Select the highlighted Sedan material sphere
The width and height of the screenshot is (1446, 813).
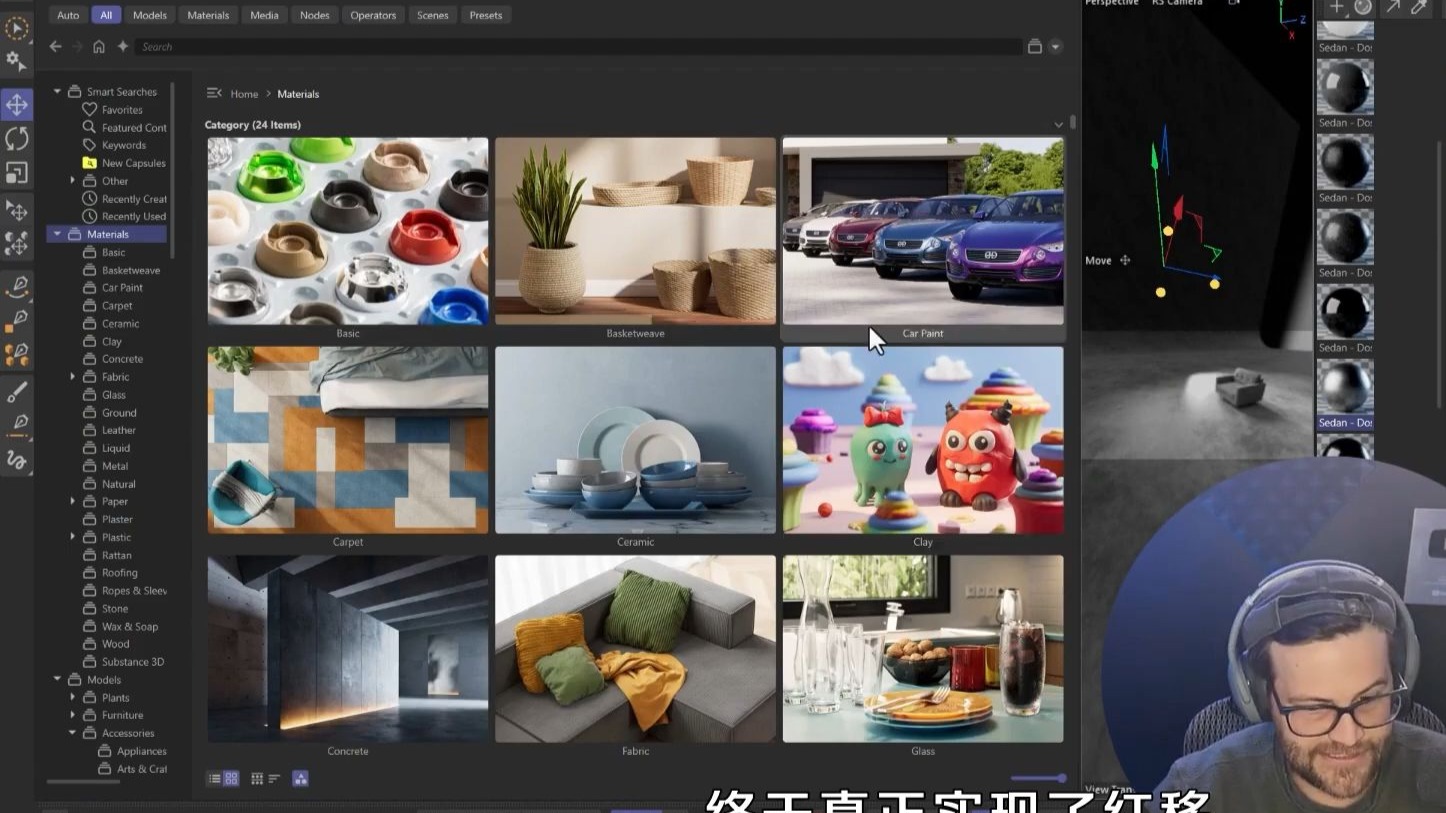[x=1345, y=387]
